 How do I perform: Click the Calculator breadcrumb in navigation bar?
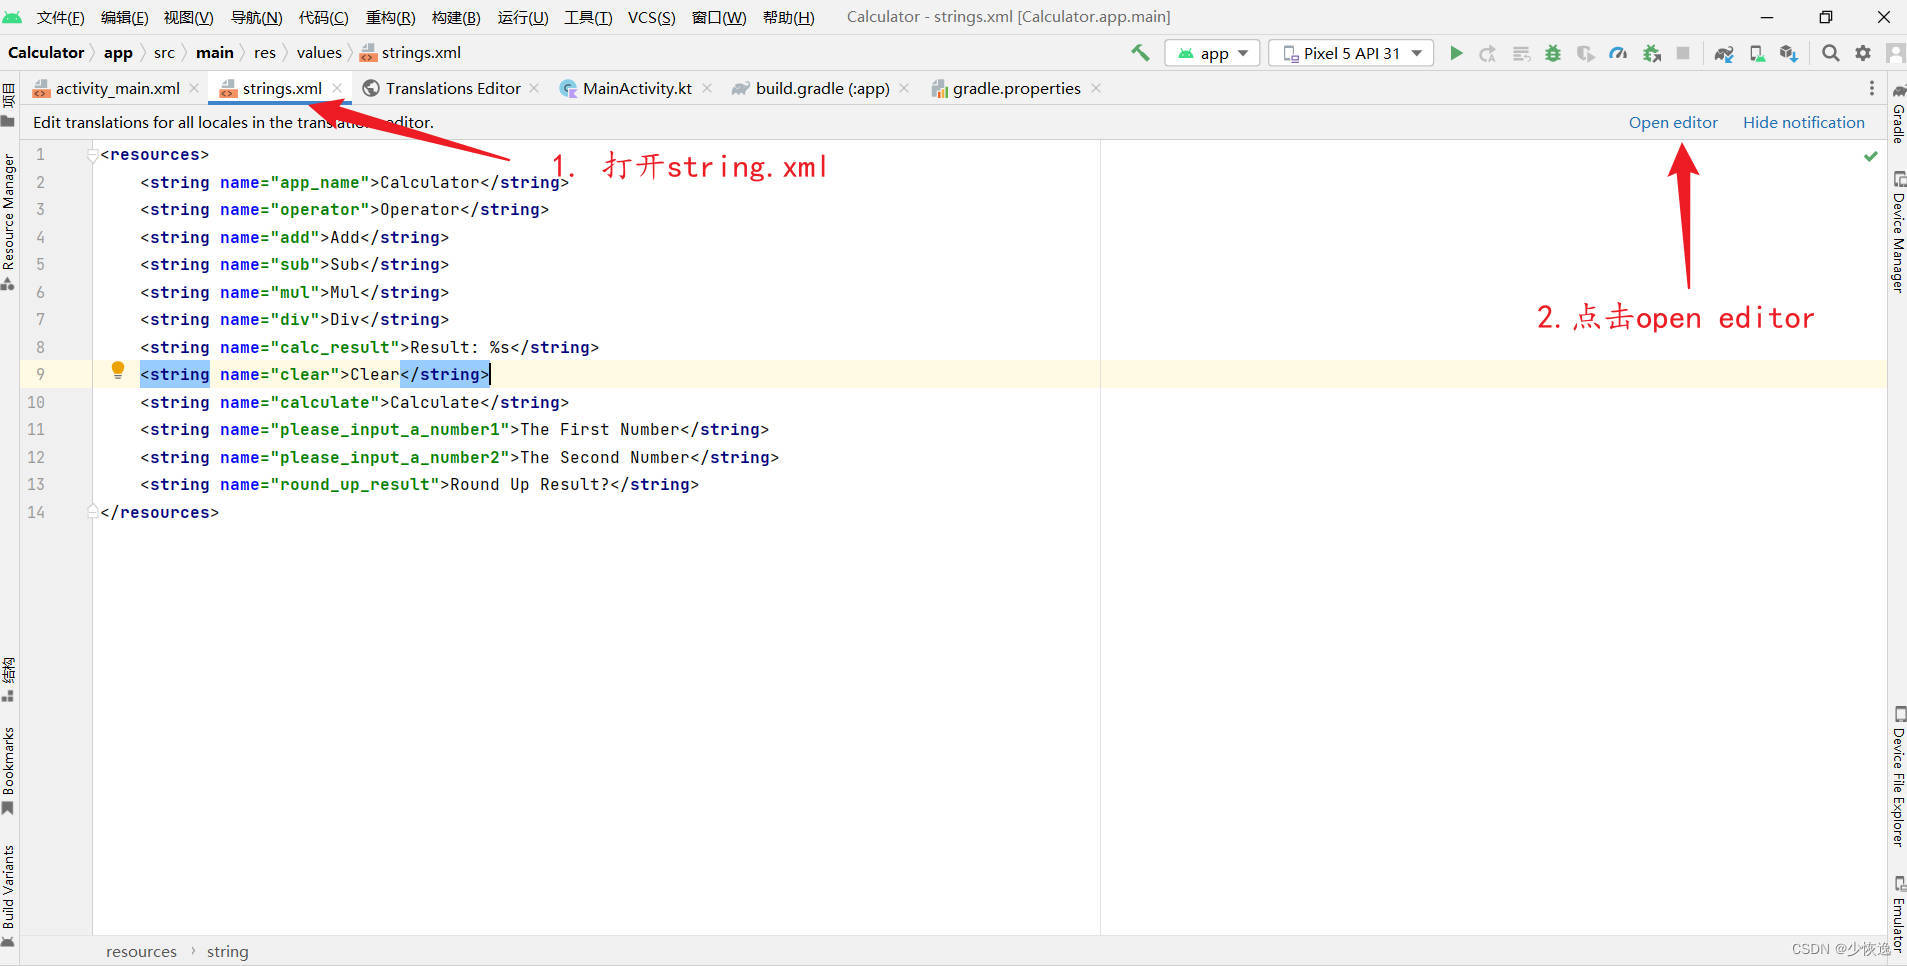coord(46,52)
